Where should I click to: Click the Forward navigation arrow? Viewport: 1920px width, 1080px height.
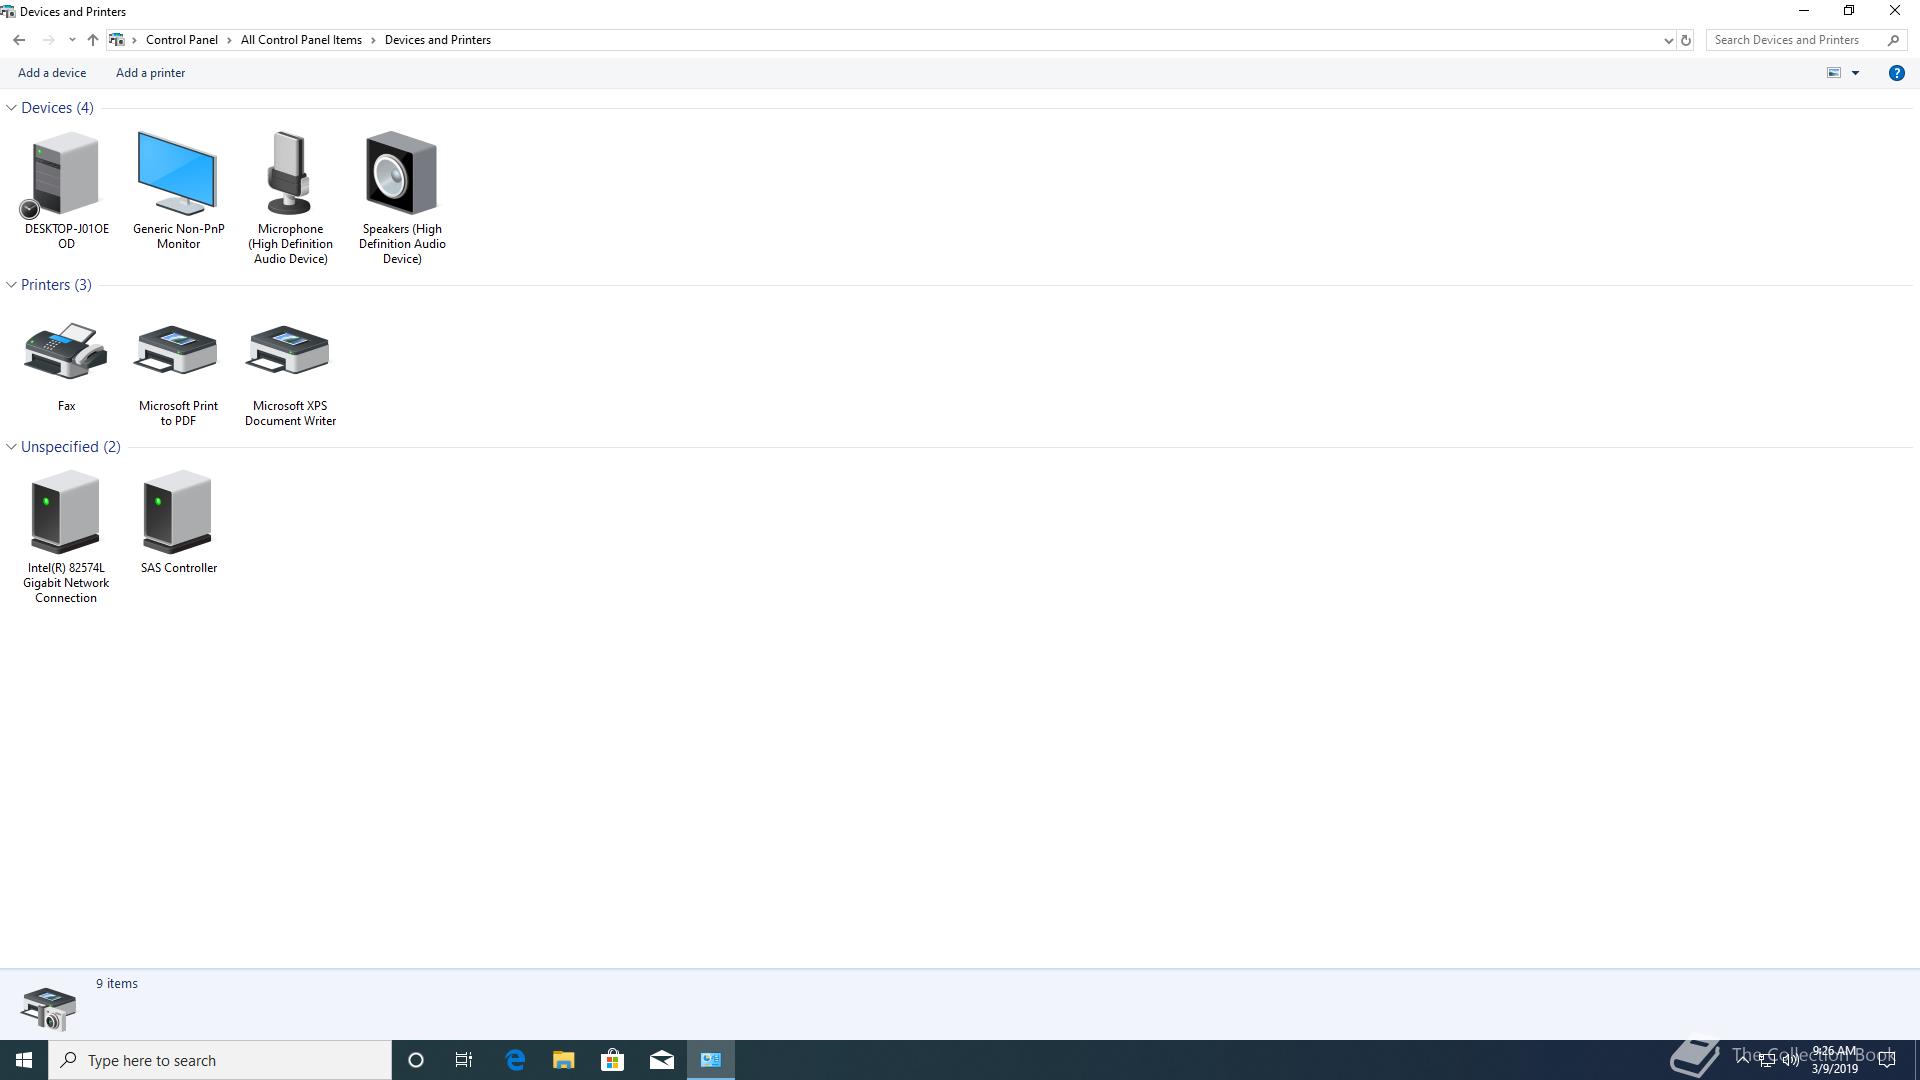point(48,40)
